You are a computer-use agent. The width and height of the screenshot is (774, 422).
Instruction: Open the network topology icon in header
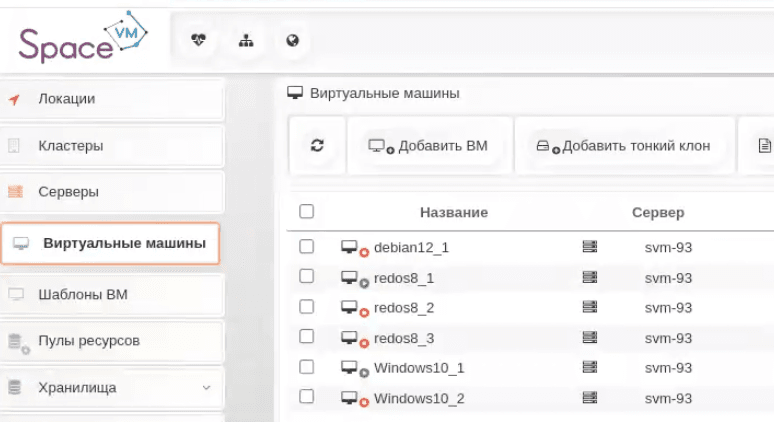[x=245, y=41]
